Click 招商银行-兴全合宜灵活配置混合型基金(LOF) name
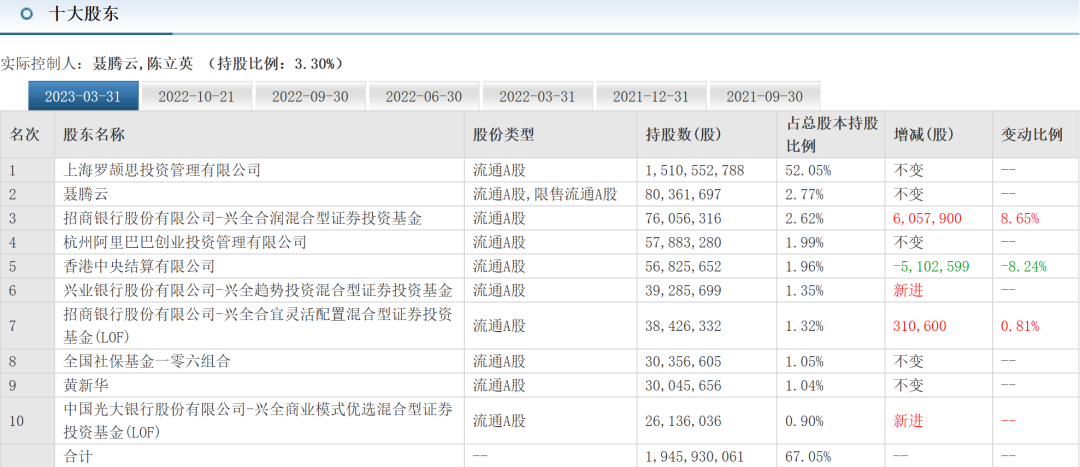Image resolution: width=1080 pixels, height=467 pixels. coord(258,326)
